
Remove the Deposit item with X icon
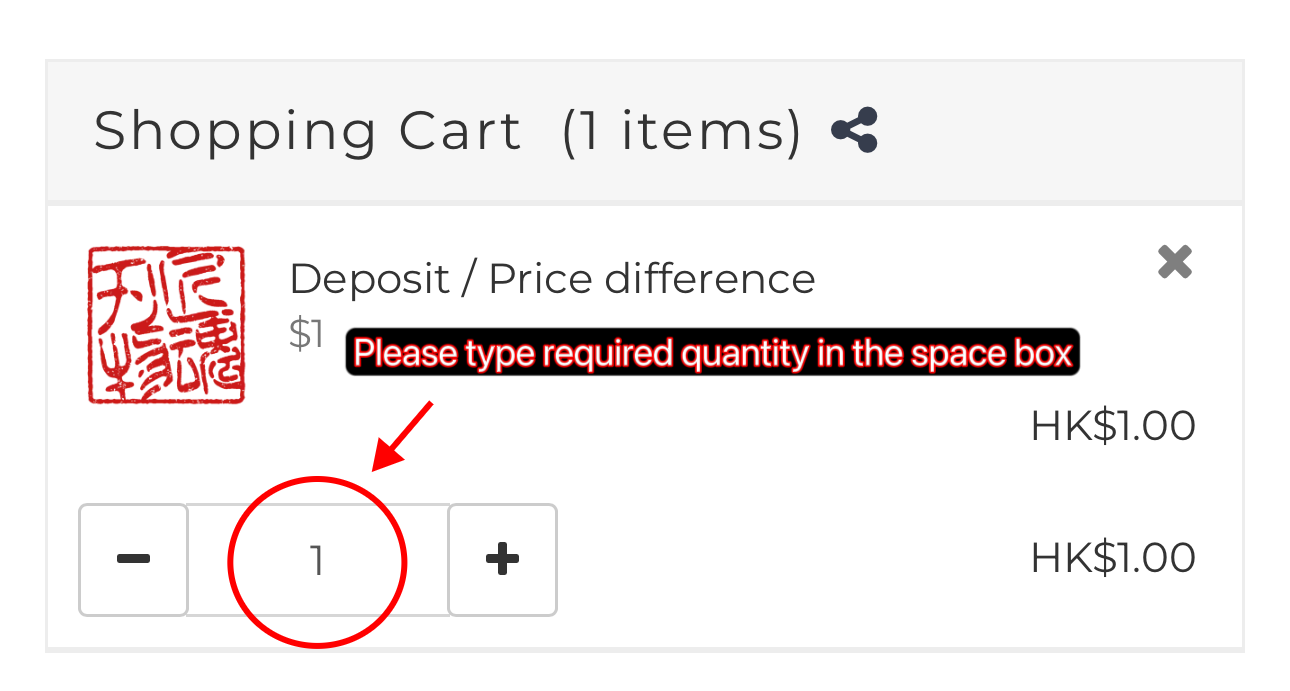coord(1175,262)
